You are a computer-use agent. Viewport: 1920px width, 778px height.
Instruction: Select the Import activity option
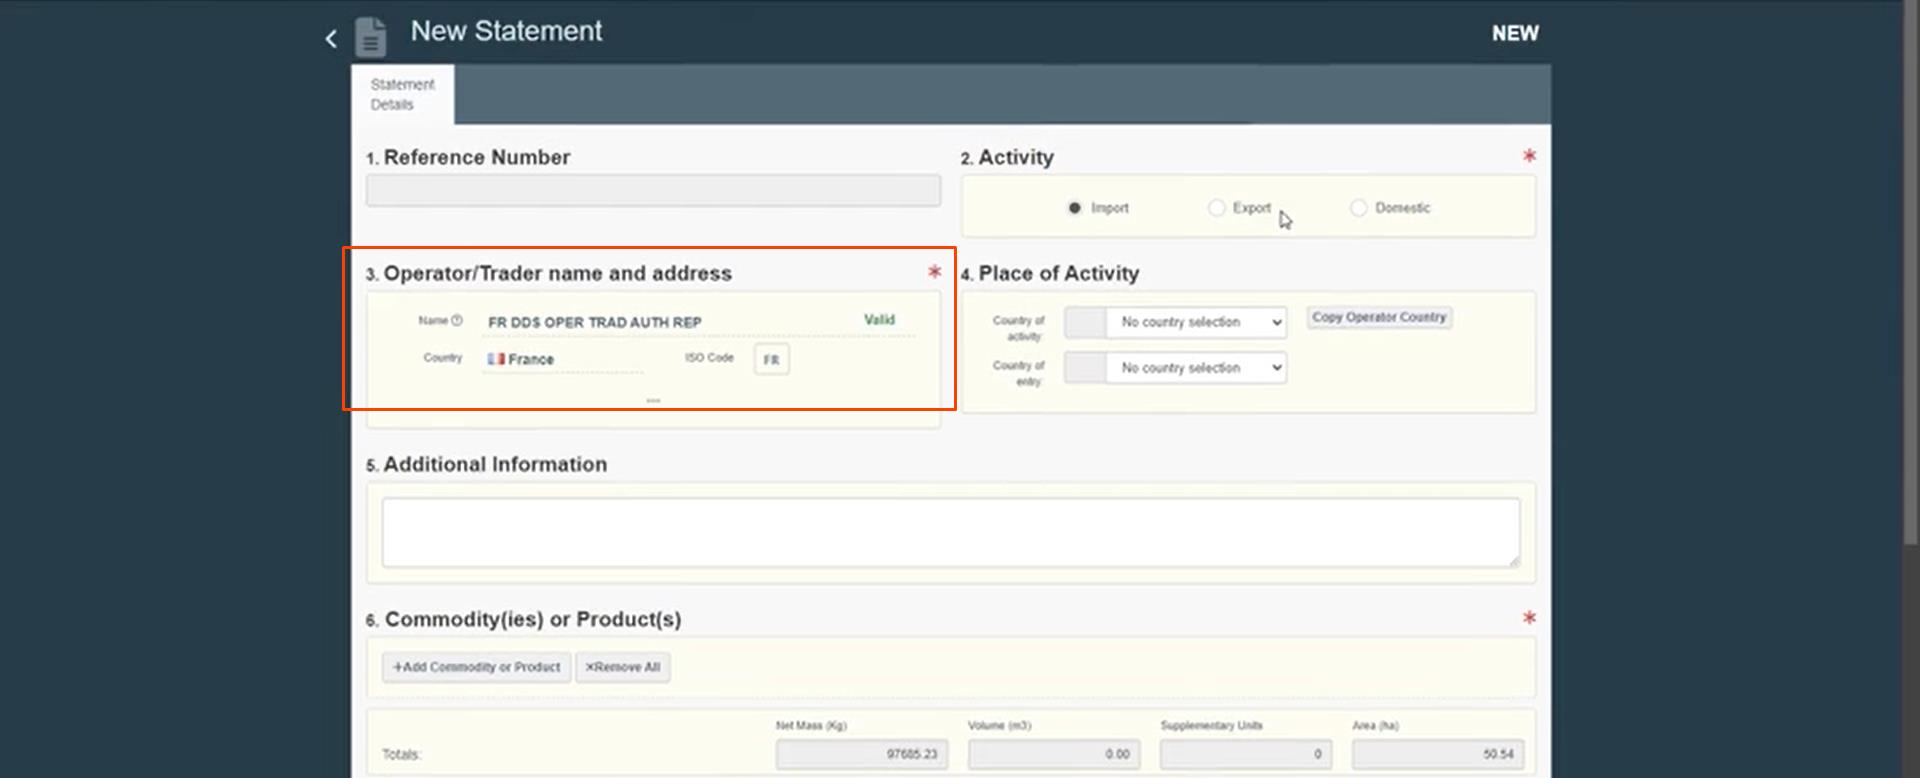tap(1075, 208)
